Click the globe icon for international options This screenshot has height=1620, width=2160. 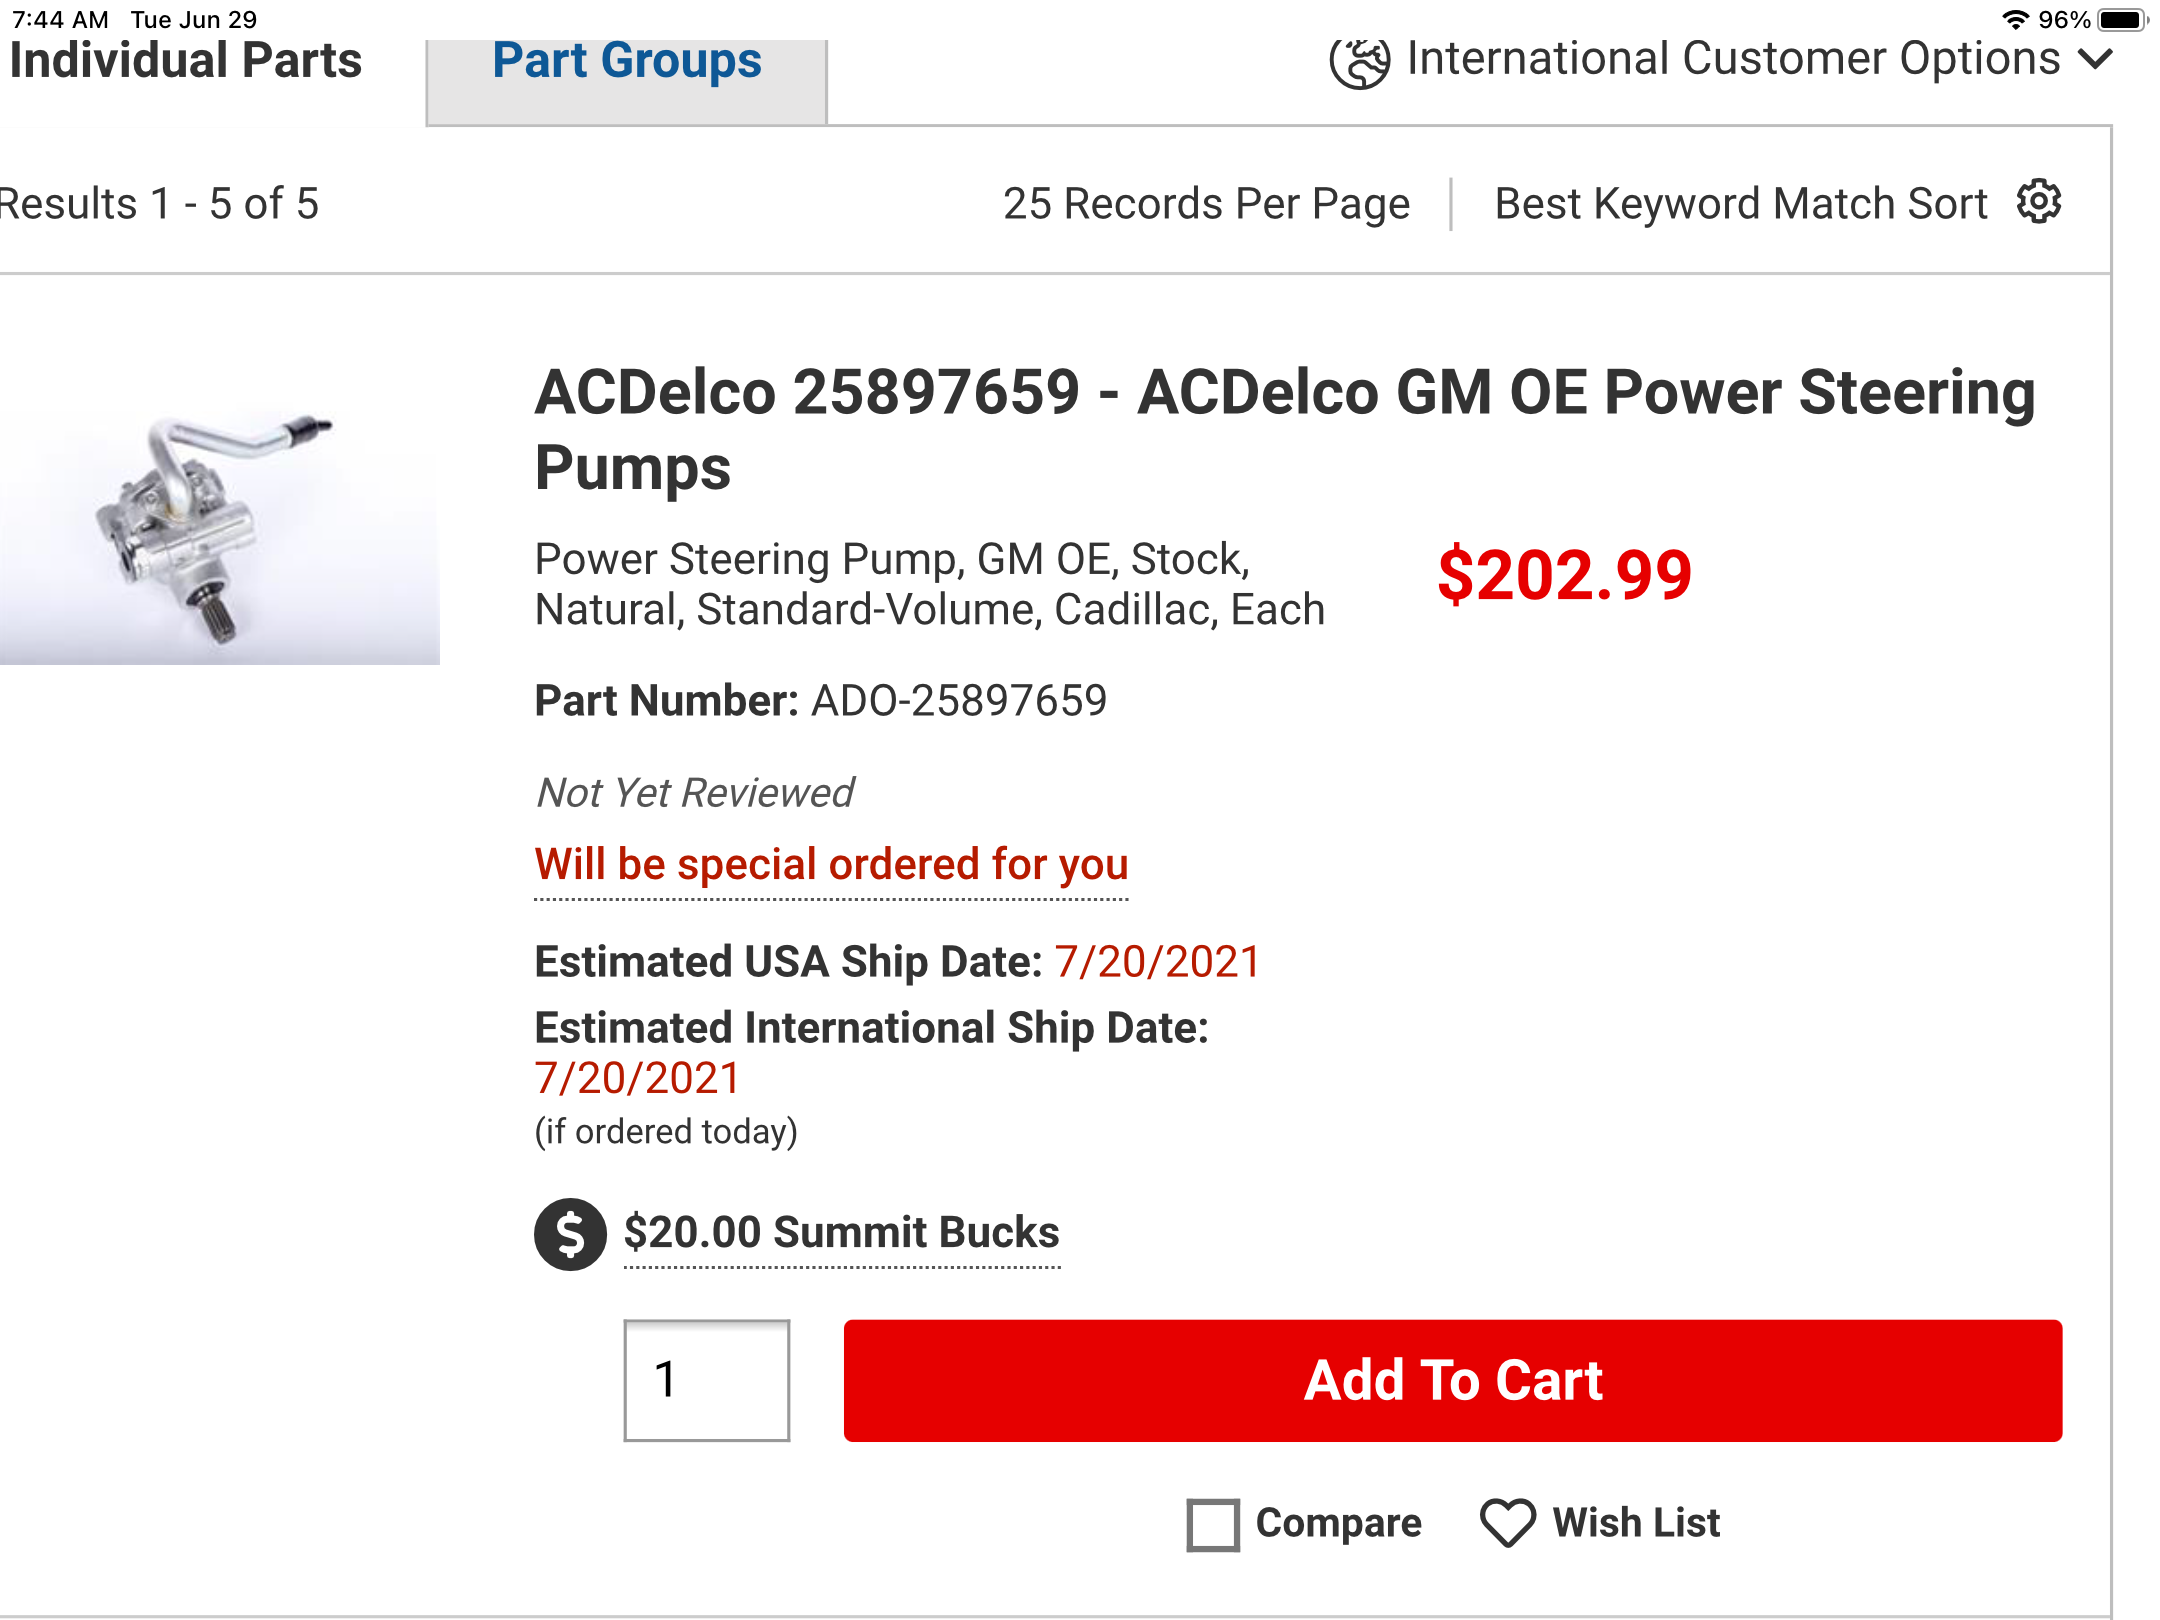coord(1359,62)
